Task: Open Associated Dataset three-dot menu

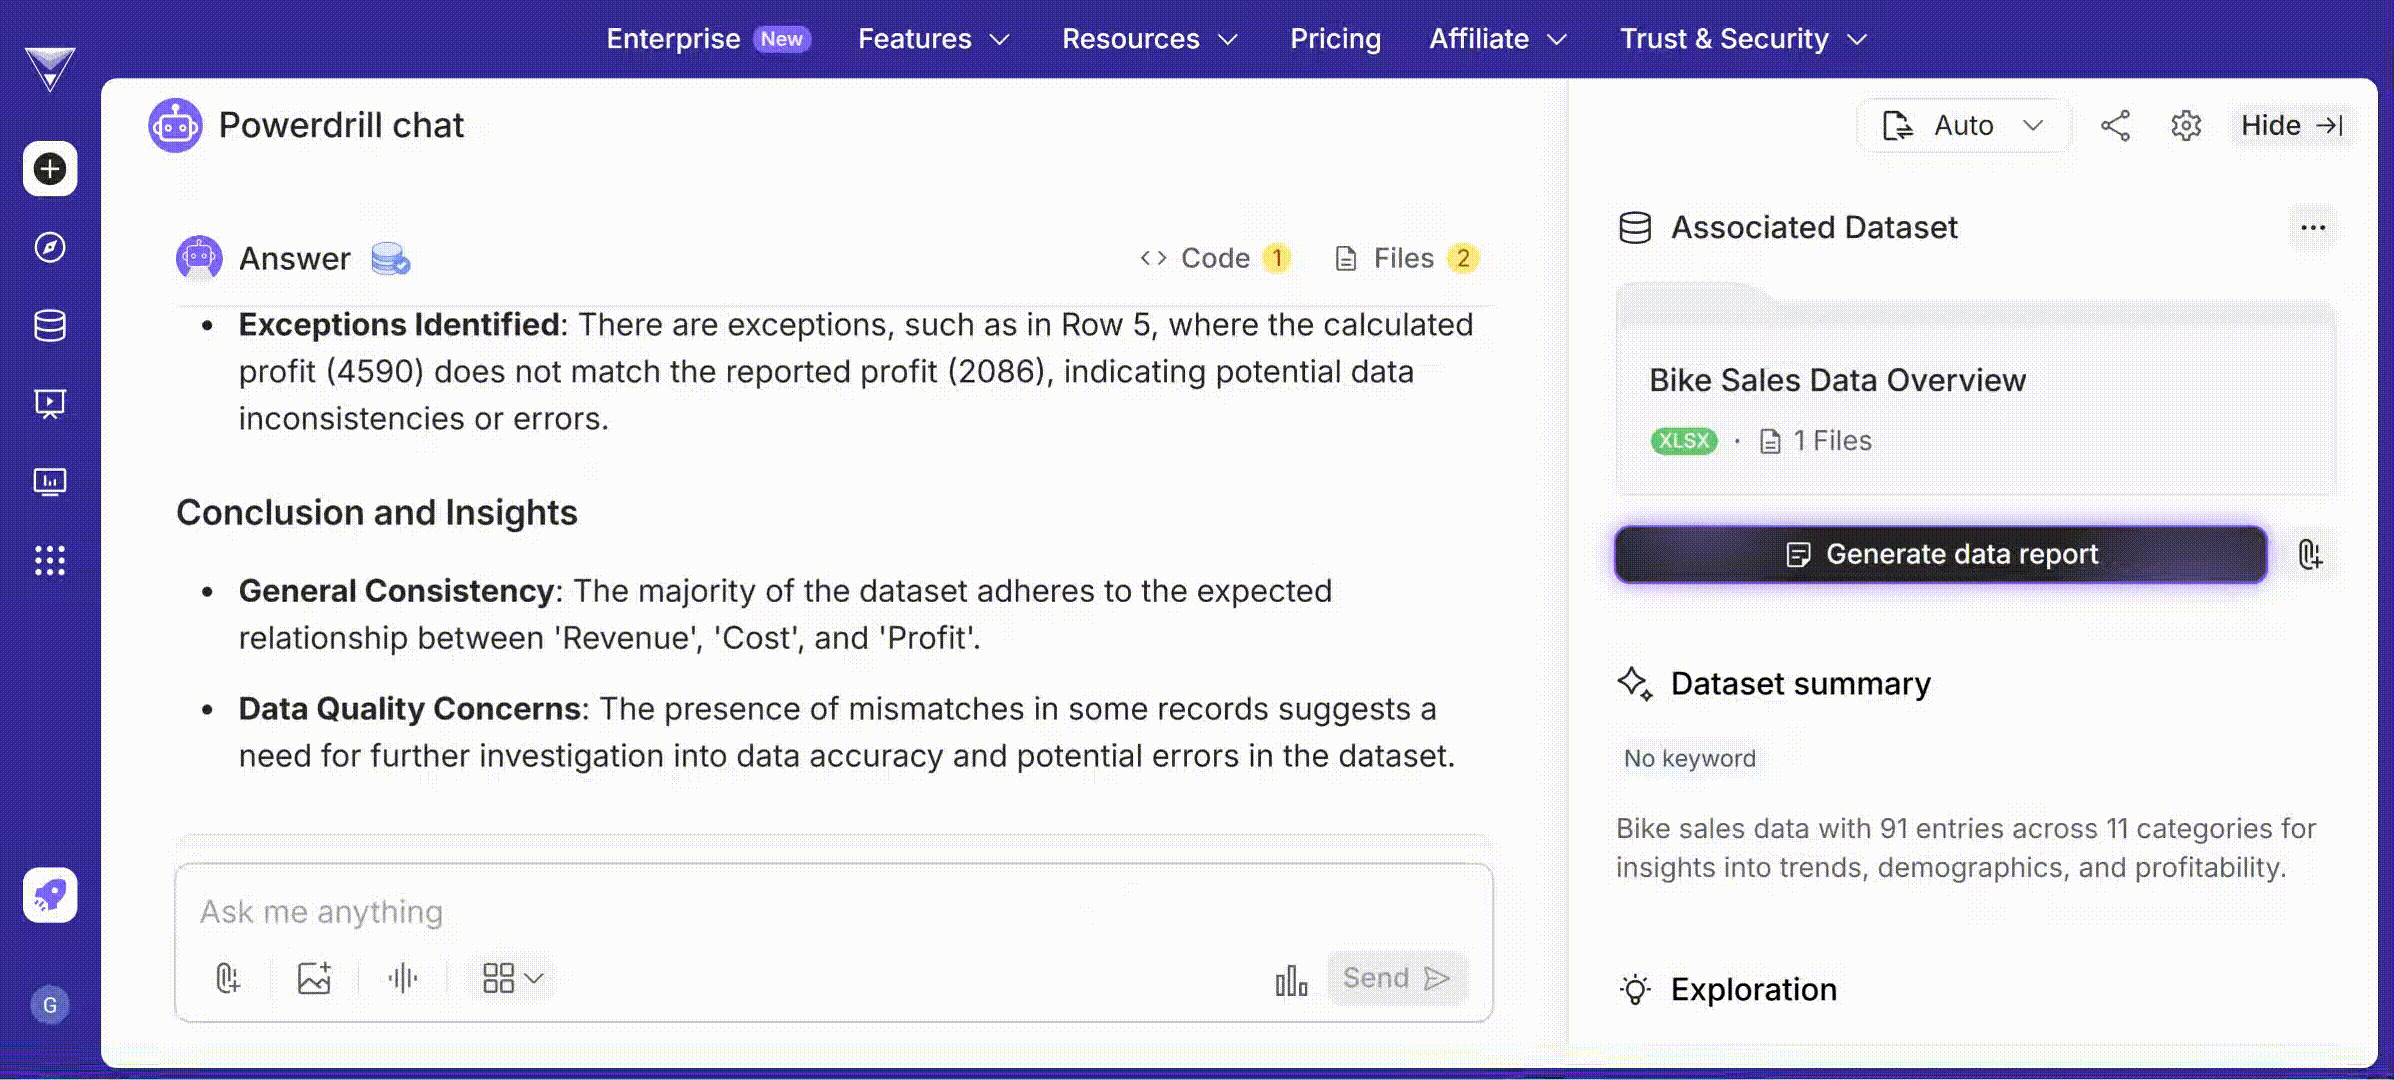Action: click(x=2313, y=228)
